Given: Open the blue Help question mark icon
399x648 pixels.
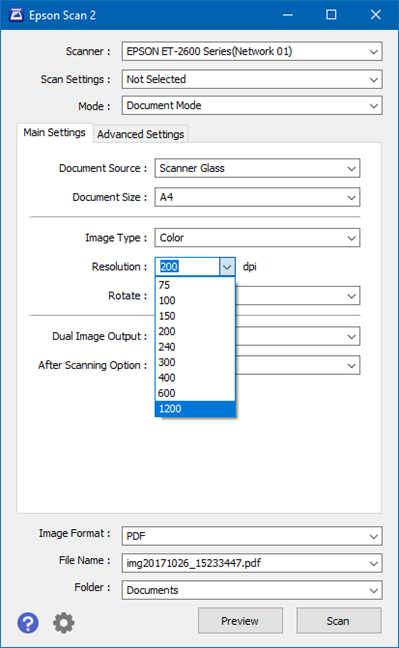Looking at the screenshot, I should click(28, 623).
